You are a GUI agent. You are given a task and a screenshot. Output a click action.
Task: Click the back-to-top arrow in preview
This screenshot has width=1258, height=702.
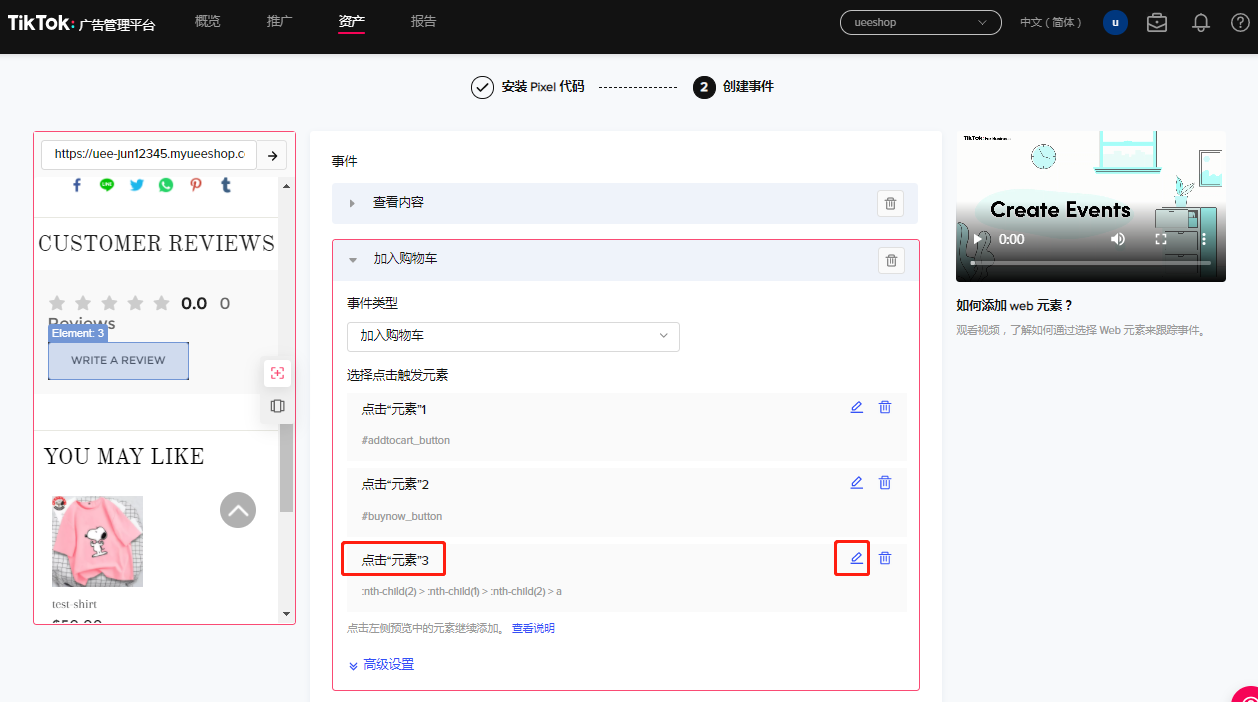coord(238,510)
